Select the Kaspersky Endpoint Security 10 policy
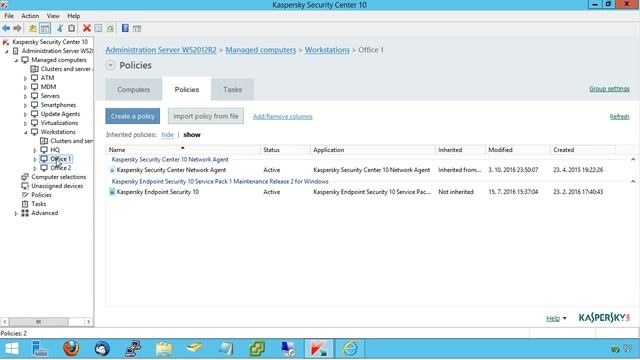The image size is (640, 360). (158, 192)
